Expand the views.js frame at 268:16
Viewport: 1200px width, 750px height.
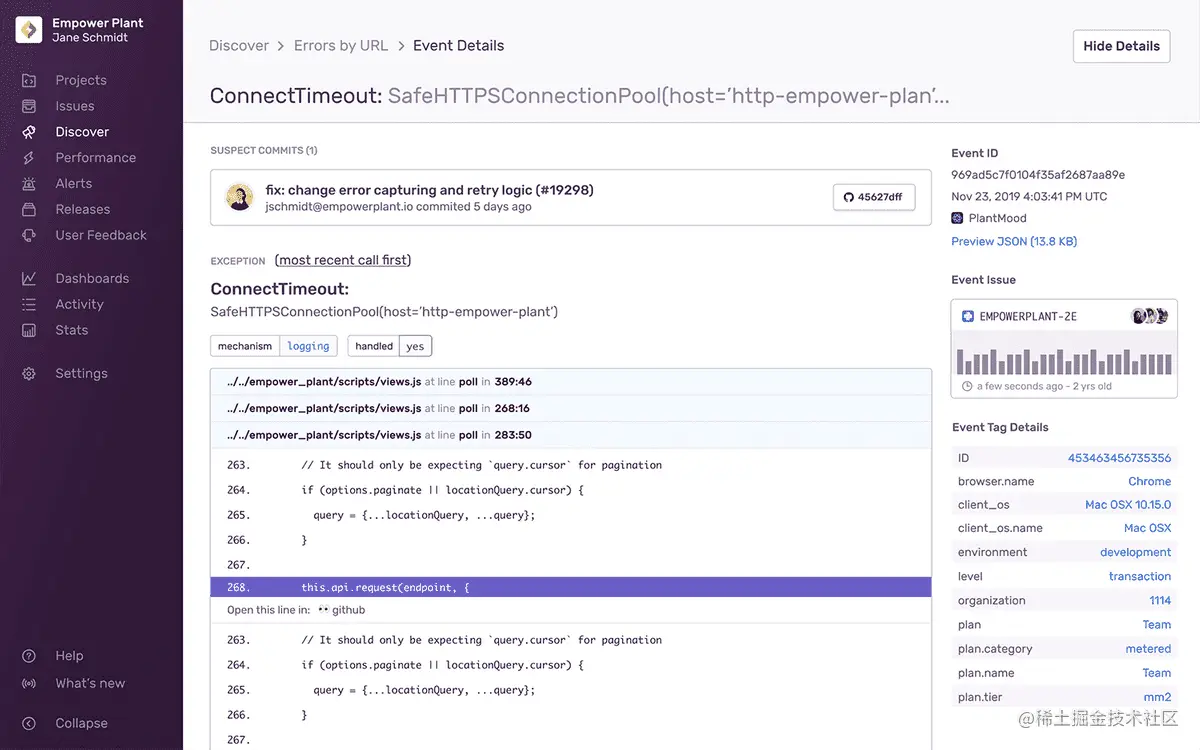[x=570, y=408]
